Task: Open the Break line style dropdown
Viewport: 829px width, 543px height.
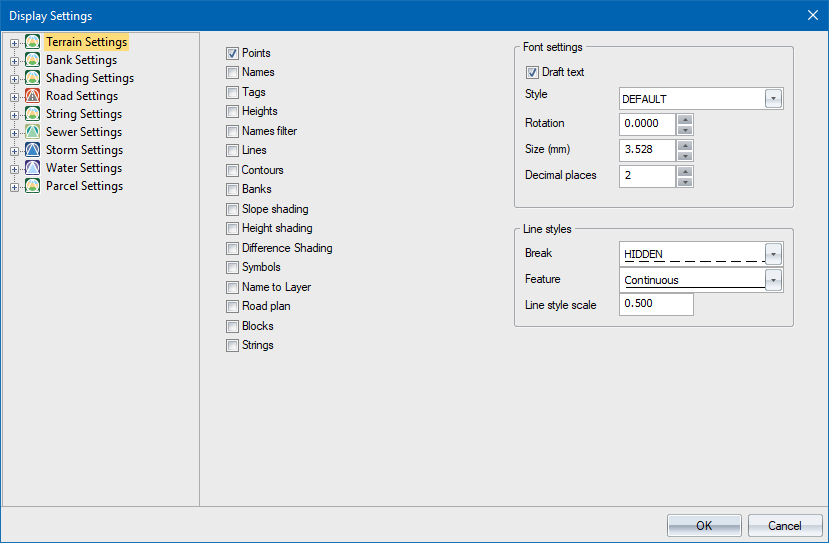Action: pos(773,254)
